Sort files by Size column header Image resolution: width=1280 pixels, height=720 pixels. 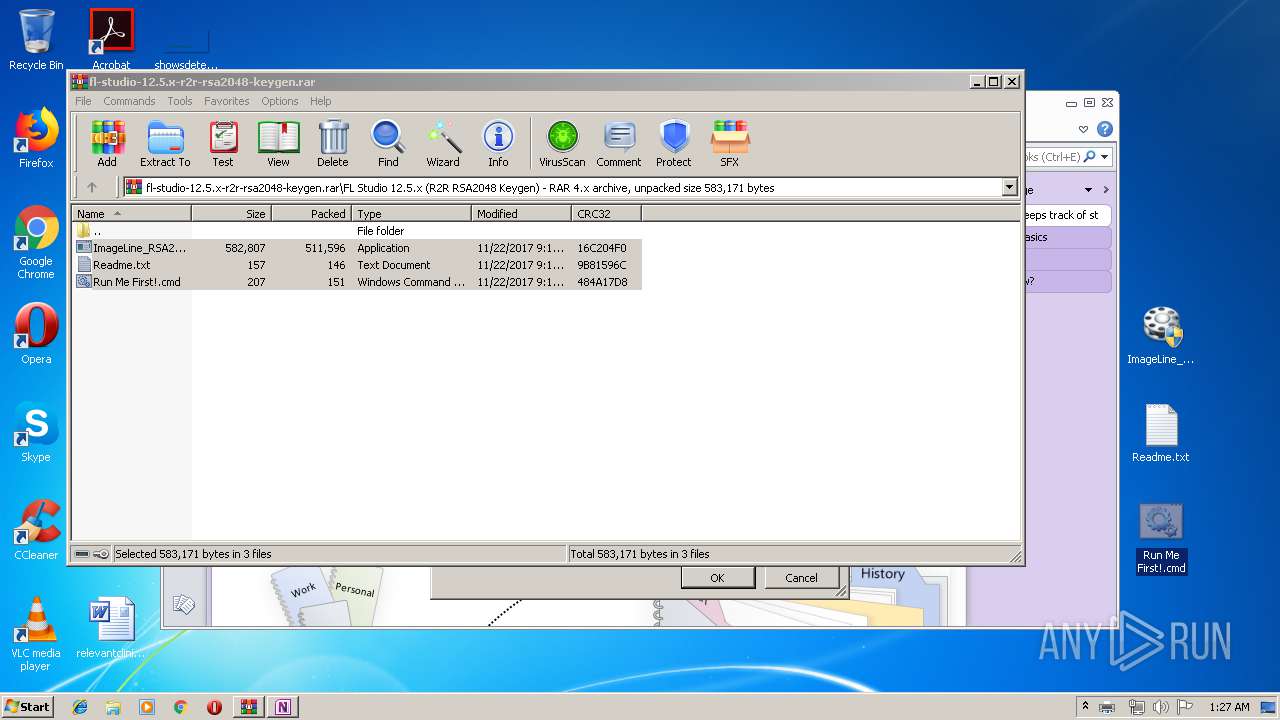(231, 214)
